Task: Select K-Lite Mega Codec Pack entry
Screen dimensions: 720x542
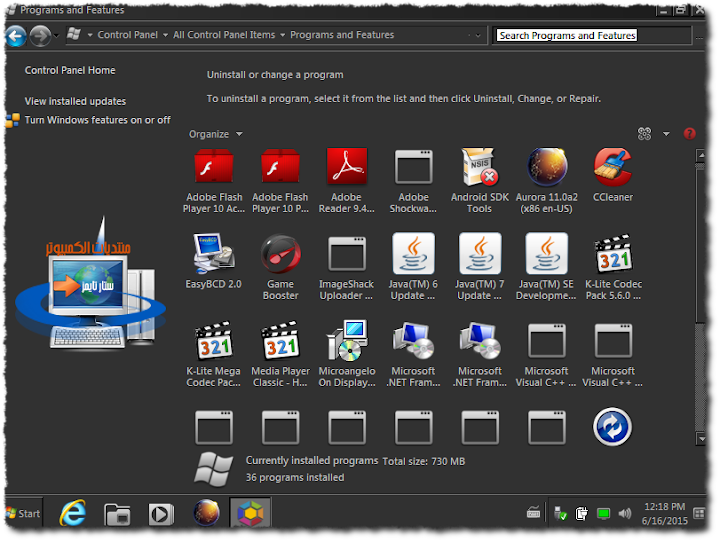Action: click(214, 355)
